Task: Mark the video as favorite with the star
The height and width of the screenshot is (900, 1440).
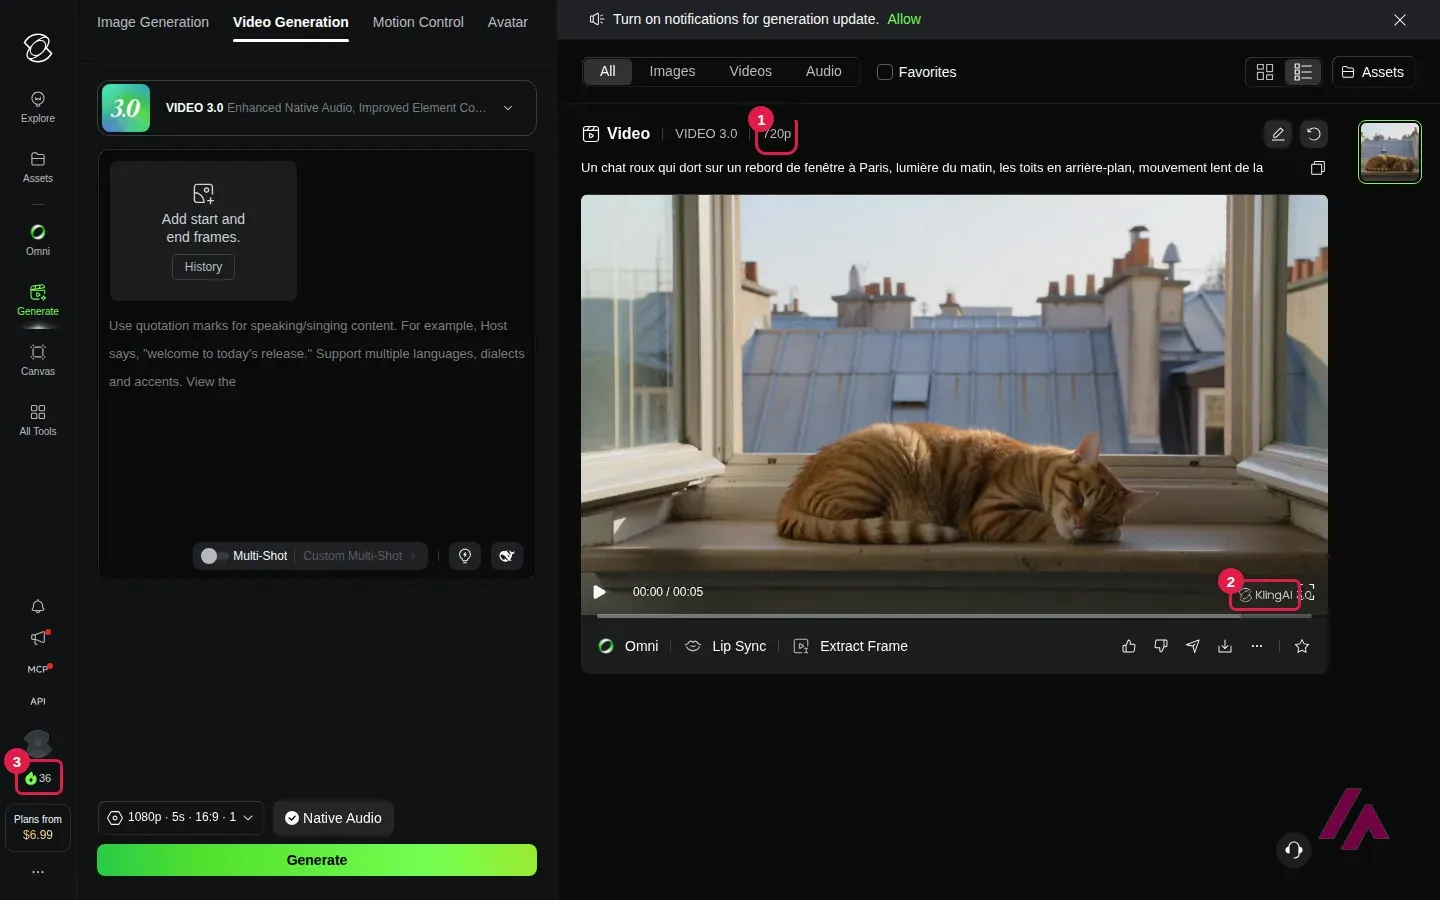Action: [x=1302, y=647]
